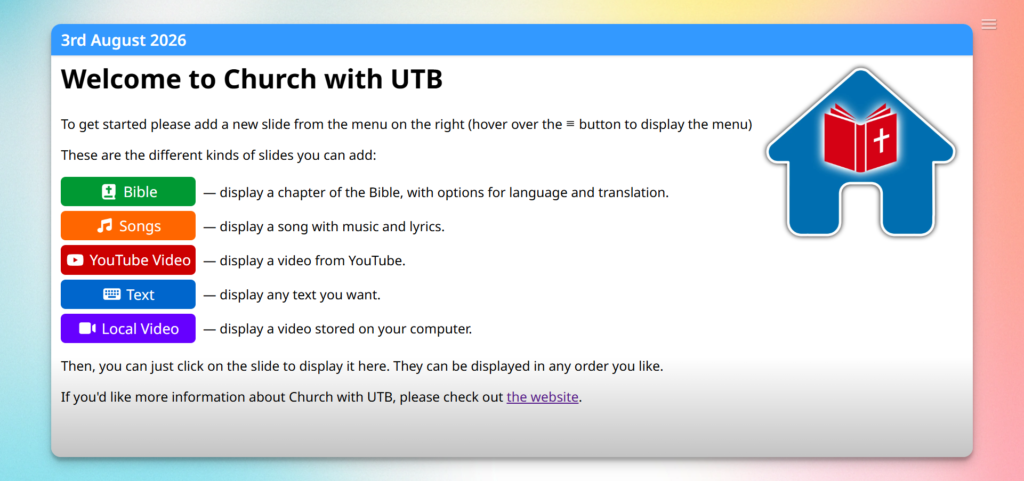Screen dimensions: 1024x481
Task: Click the music note icon on Songs
Action: [104, 226]
